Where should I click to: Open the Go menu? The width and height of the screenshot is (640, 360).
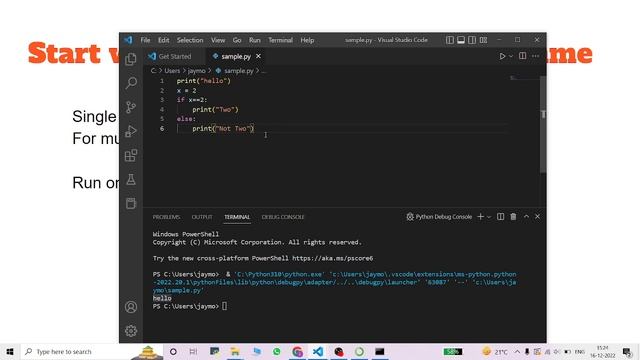[237, 40]
